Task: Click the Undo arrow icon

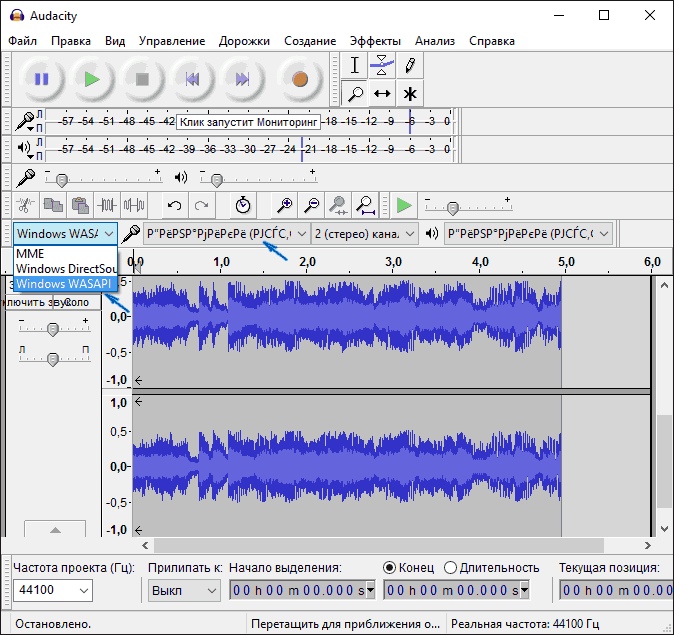Action: [x=174, y=205]
